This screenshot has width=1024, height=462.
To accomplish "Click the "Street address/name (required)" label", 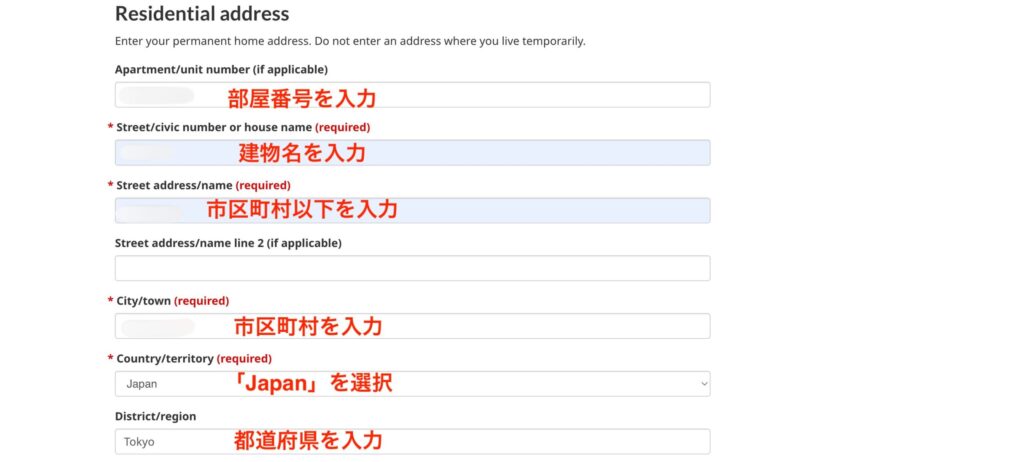I will pos(203,185).
